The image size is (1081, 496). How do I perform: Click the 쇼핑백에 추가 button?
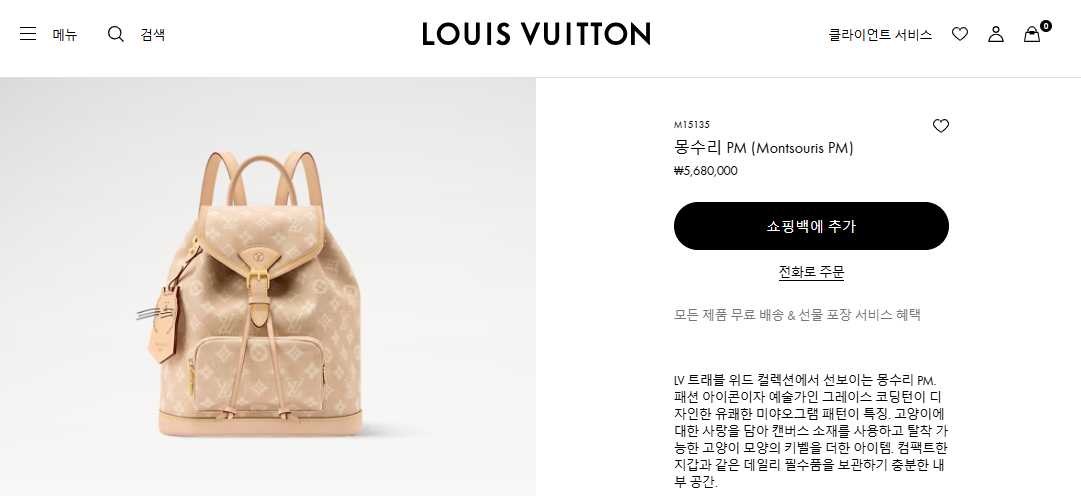pos(811,226)
